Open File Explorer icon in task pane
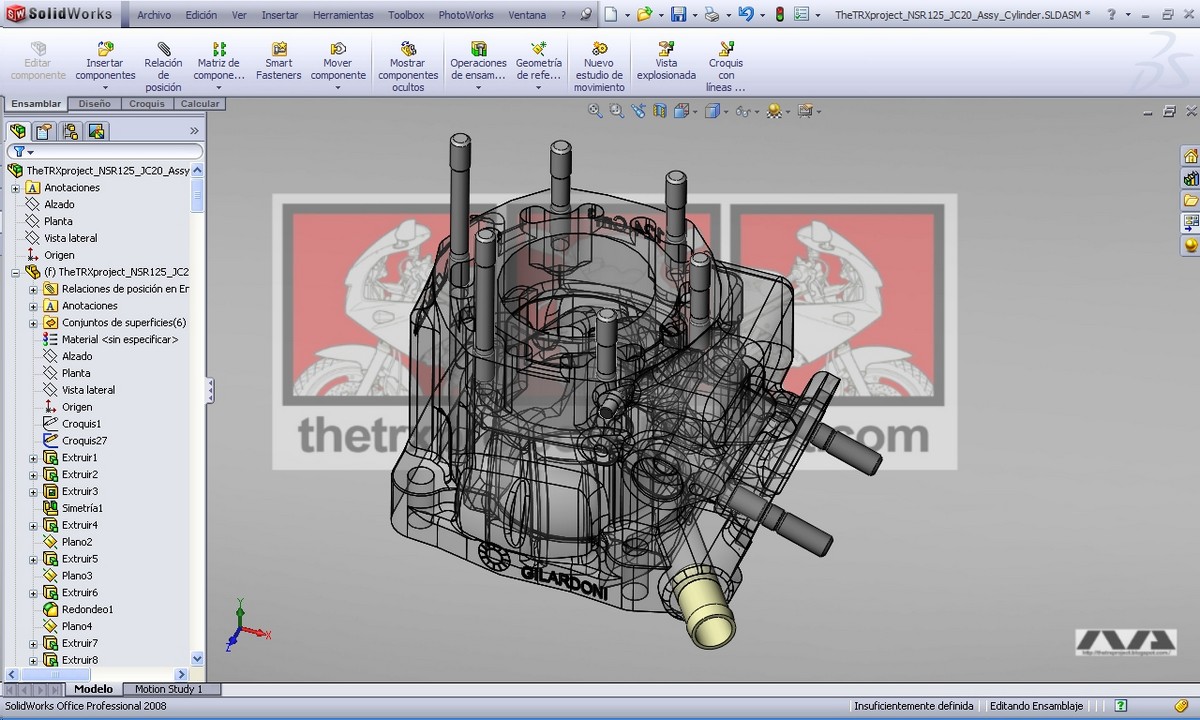 tap(1190, 201)
